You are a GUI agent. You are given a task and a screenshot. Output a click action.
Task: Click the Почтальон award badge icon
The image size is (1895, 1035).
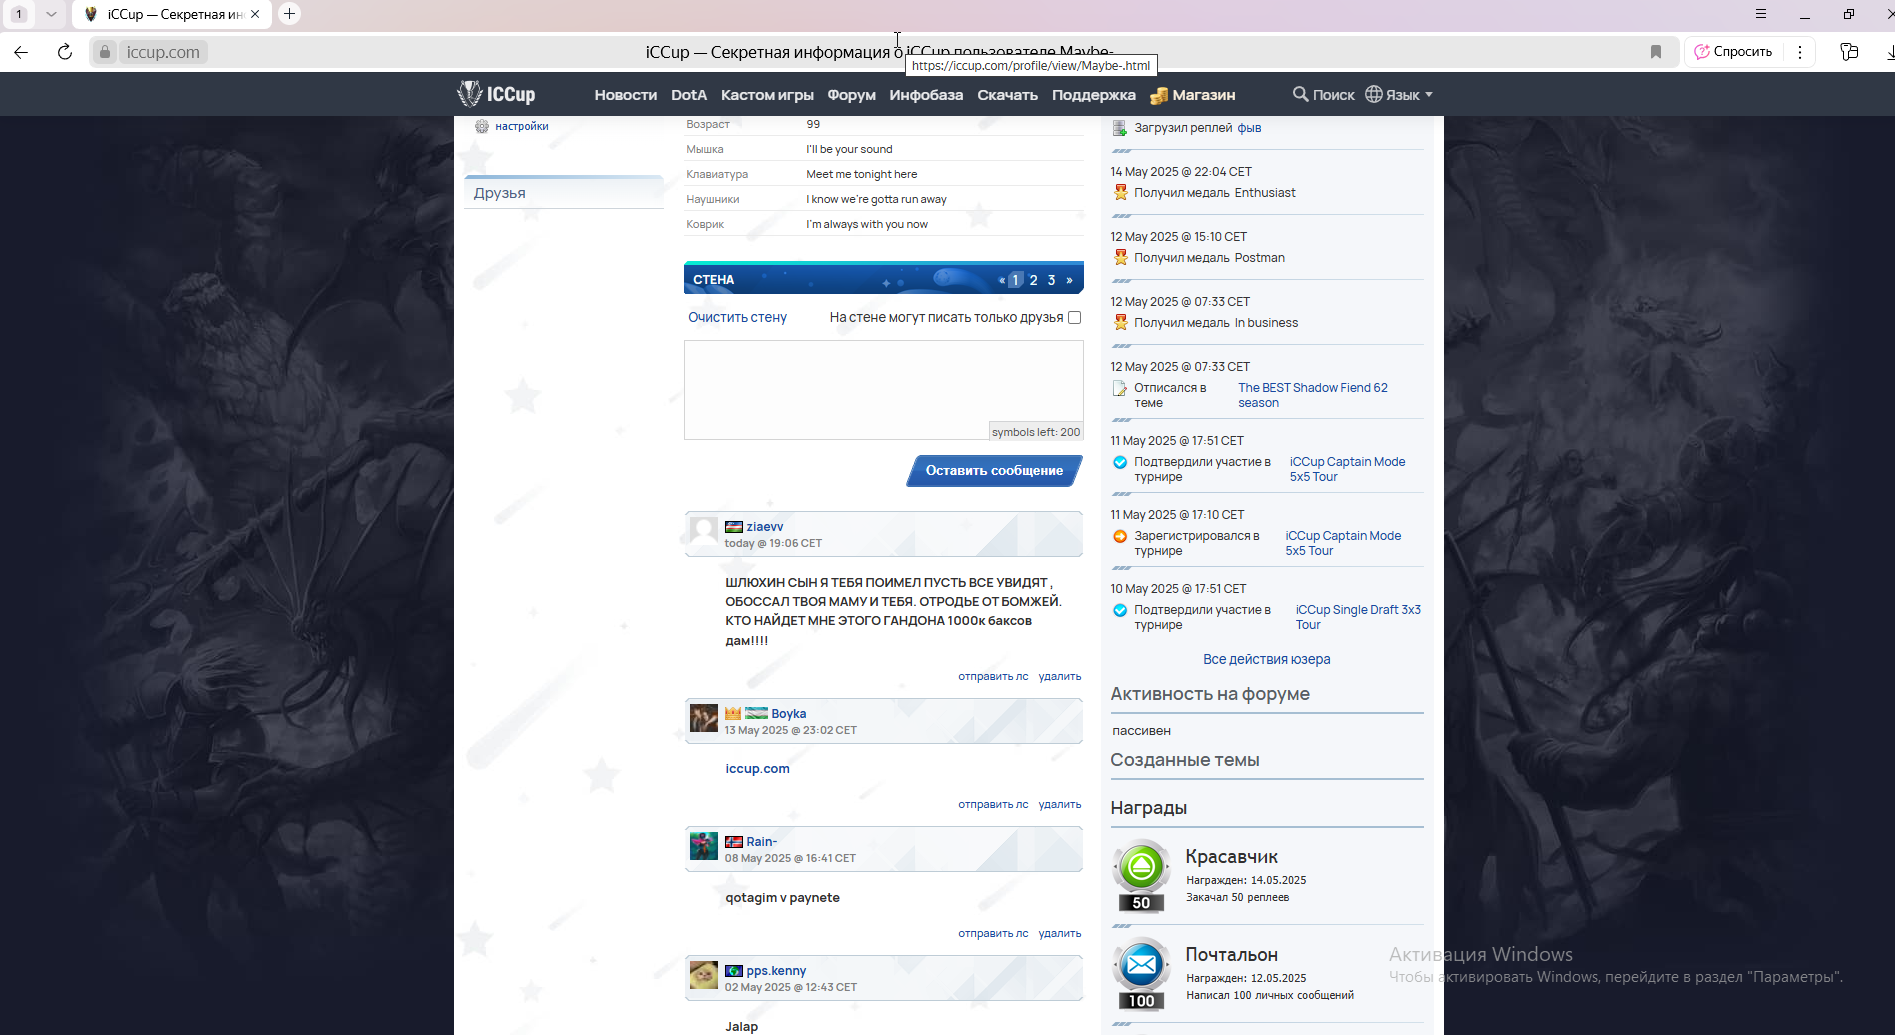coord(1141,975)
